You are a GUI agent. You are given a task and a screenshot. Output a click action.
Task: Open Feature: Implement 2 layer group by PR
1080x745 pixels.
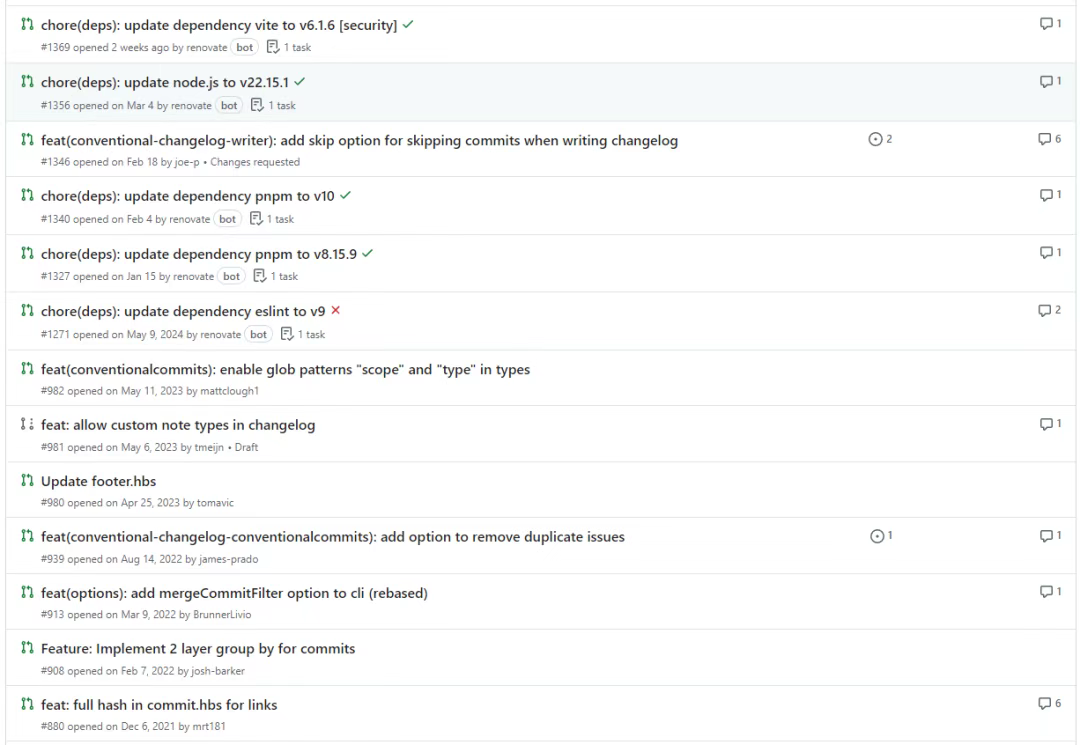[x=198, y=649]
